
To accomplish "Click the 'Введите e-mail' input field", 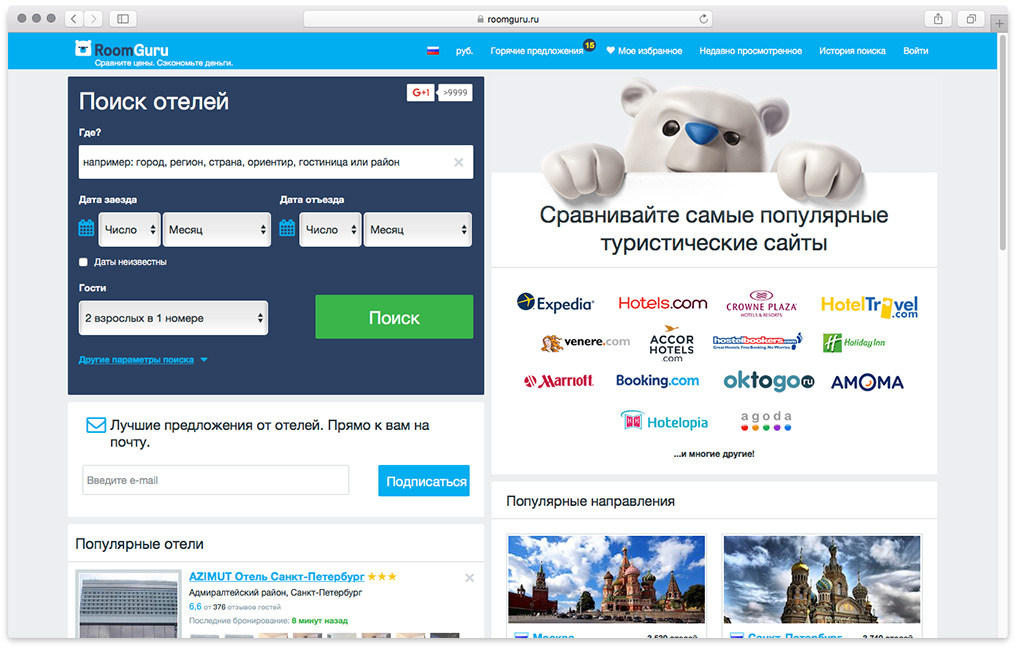I will [215, 481].
